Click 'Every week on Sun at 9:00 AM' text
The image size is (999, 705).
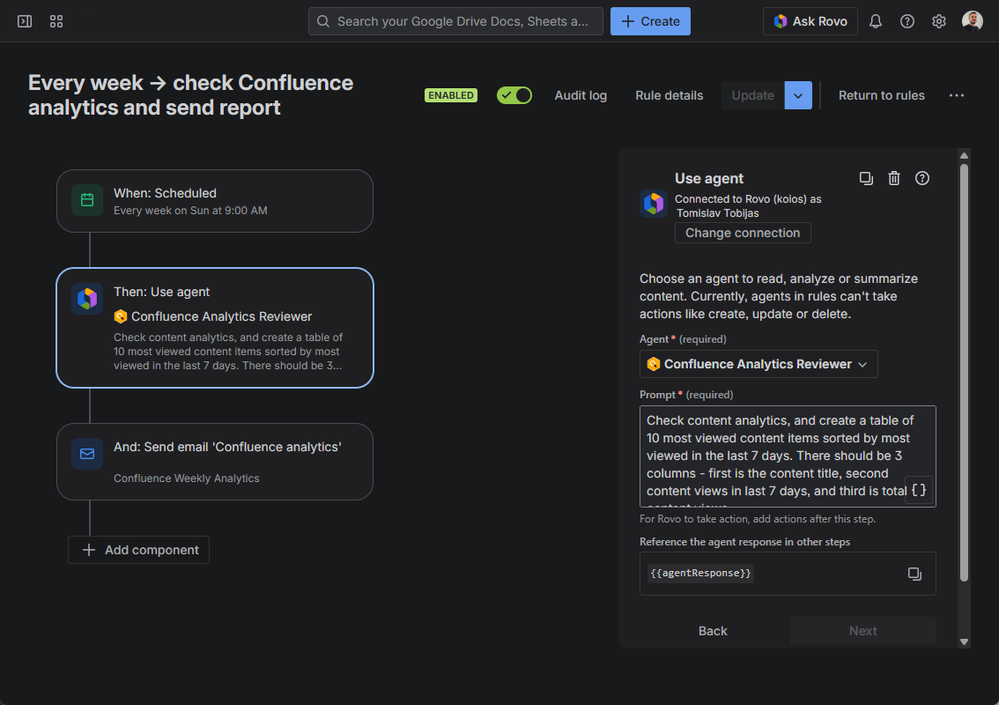[x=190, y=210]
